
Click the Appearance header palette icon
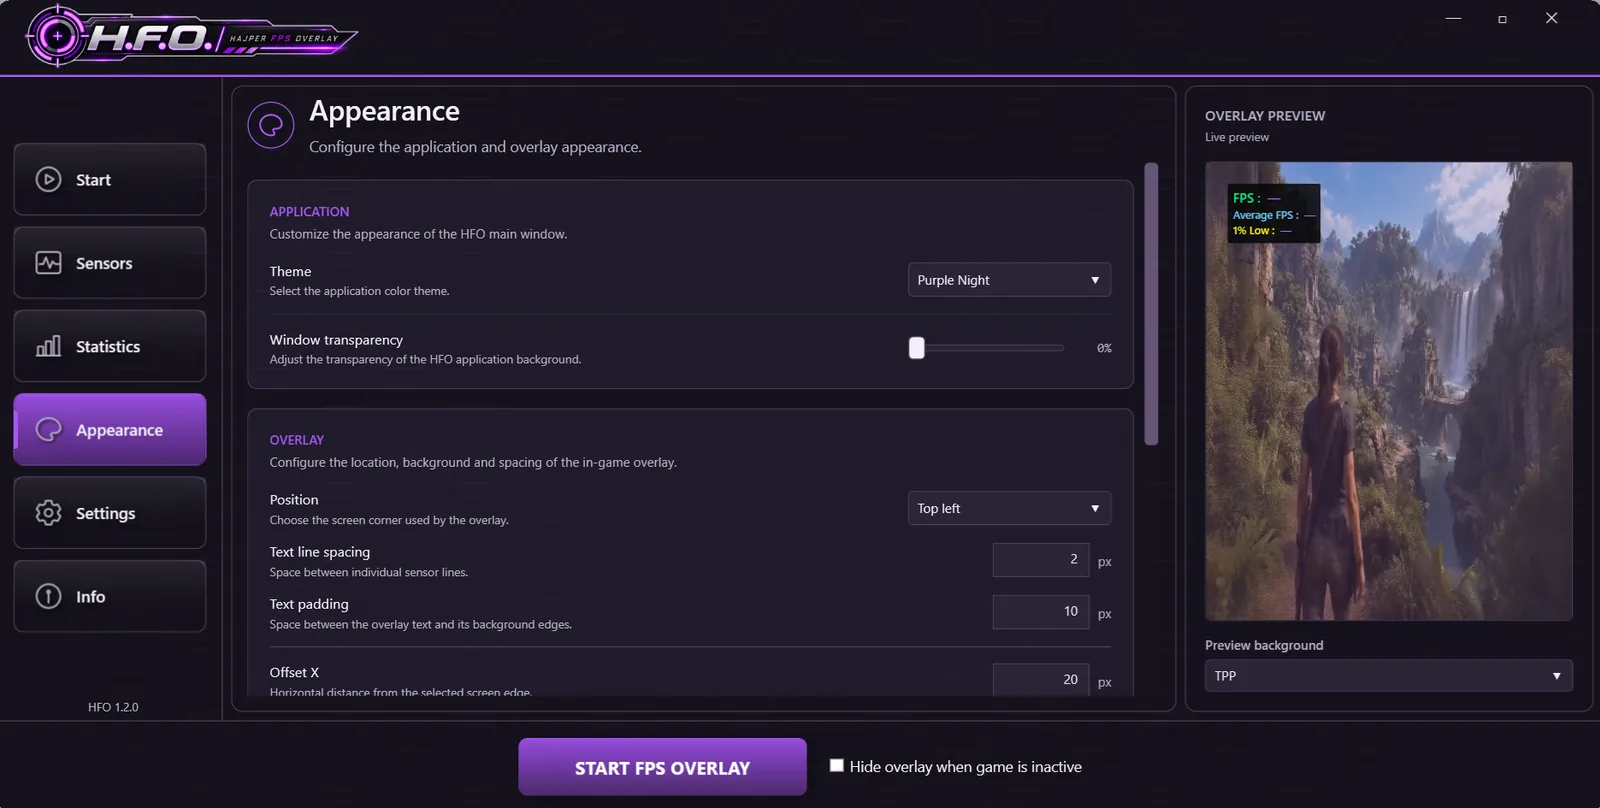click(271, 125)
